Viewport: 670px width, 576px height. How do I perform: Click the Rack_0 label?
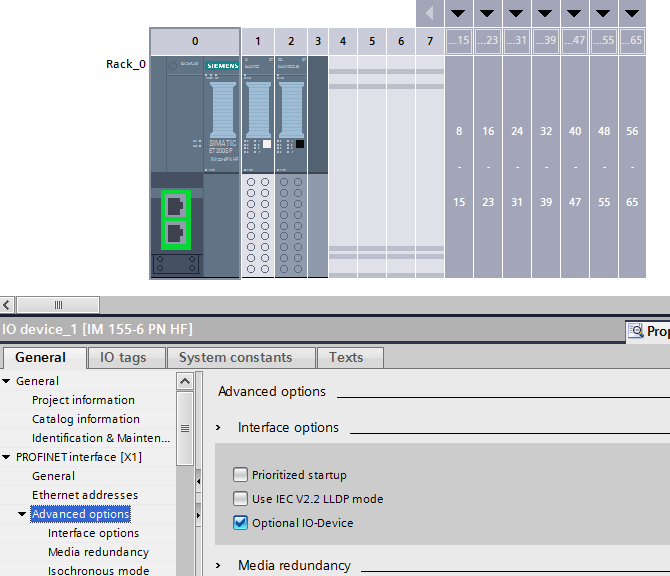pyautogui.click(x=126, y=64)
